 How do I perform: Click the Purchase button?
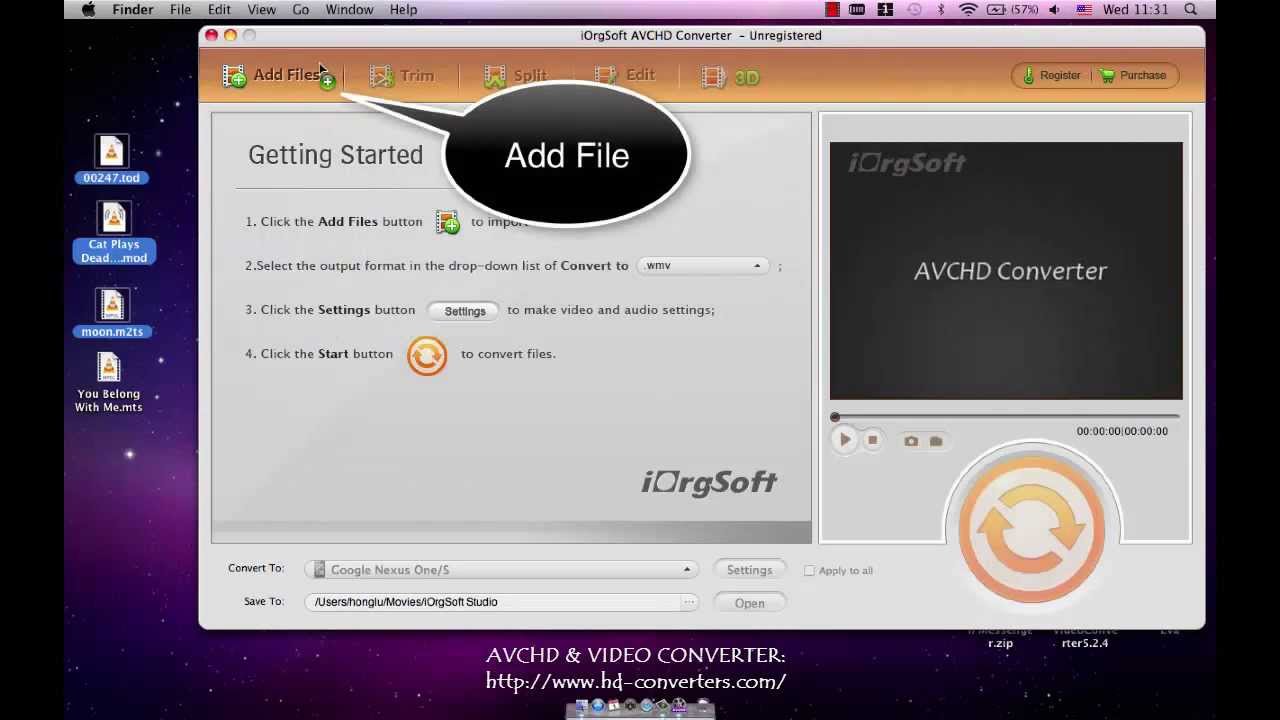pyautogui.click(x=1133, y=76)
